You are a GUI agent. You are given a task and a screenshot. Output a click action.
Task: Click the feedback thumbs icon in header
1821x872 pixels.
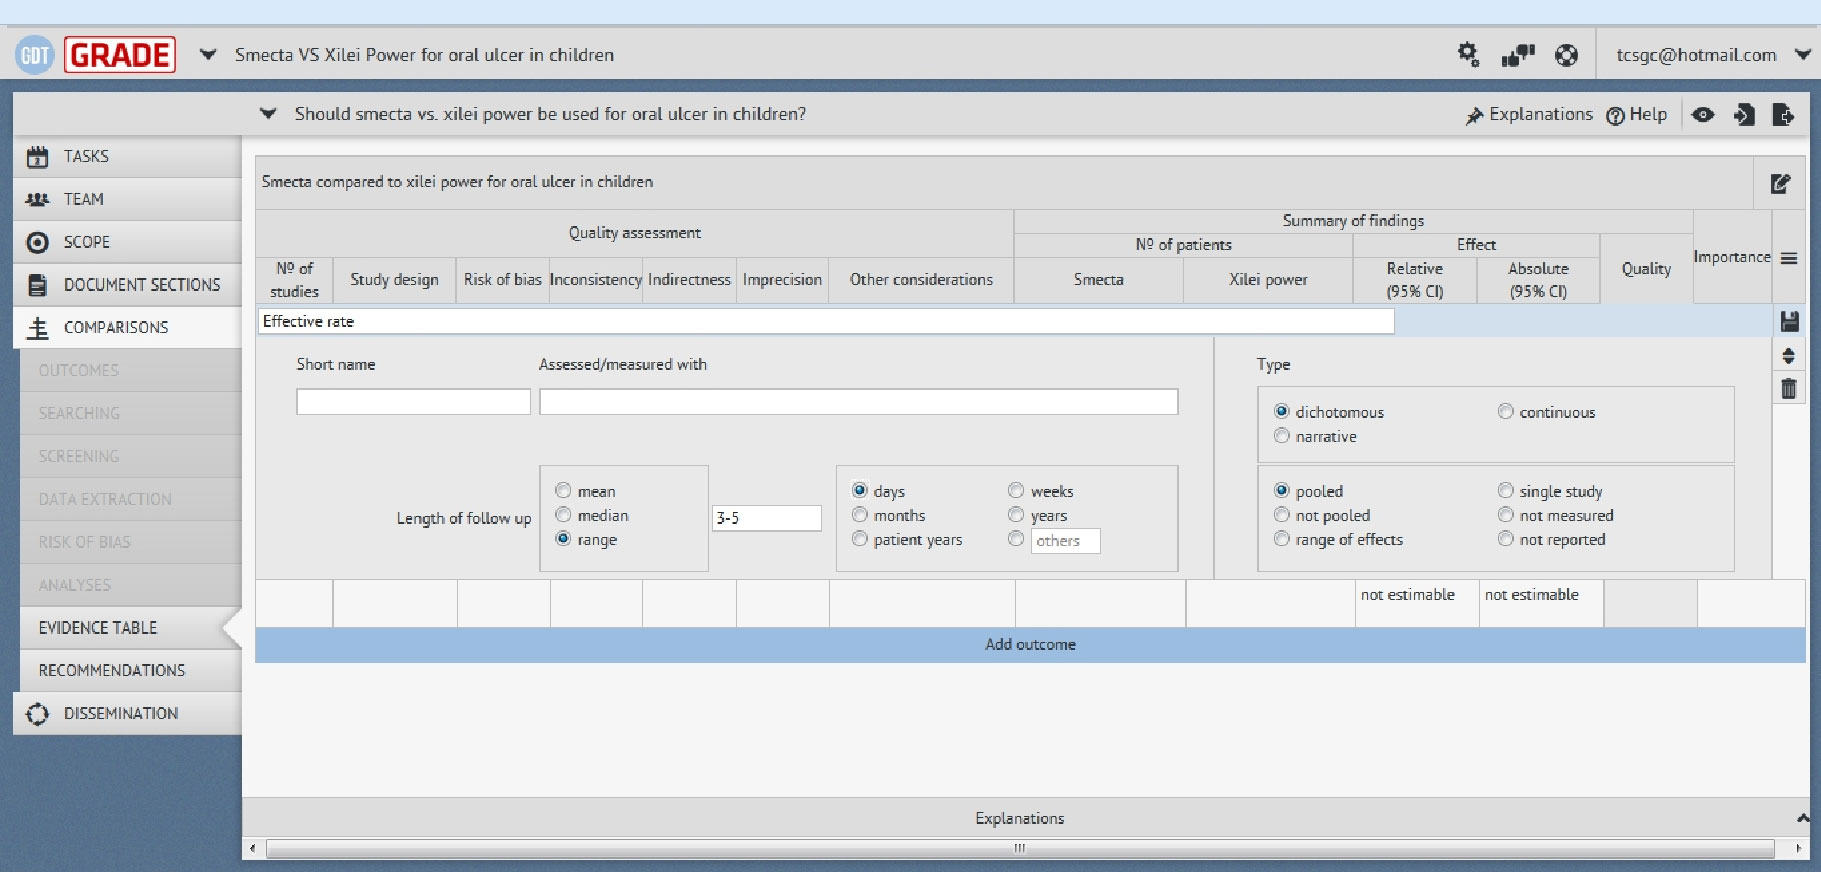point(1517,55)
